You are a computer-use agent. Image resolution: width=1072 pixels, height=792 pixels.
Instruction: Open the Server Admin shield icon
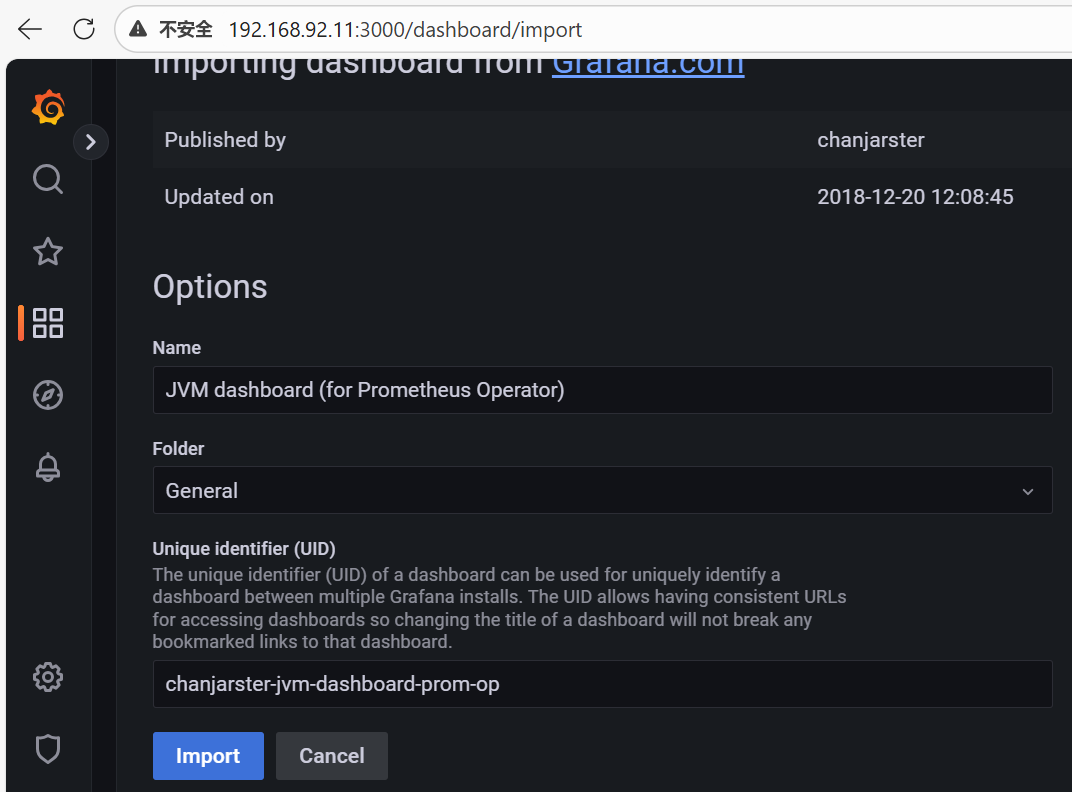tap(48, 749)
